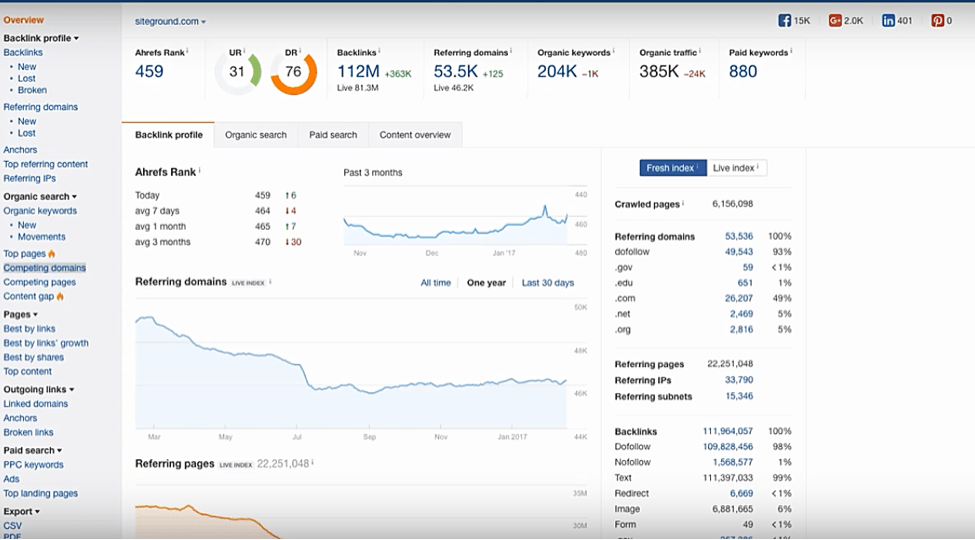Screen dimensions: 975x540
Task: Collapse the Export sidebar section
Action: (x=21, y=511)
